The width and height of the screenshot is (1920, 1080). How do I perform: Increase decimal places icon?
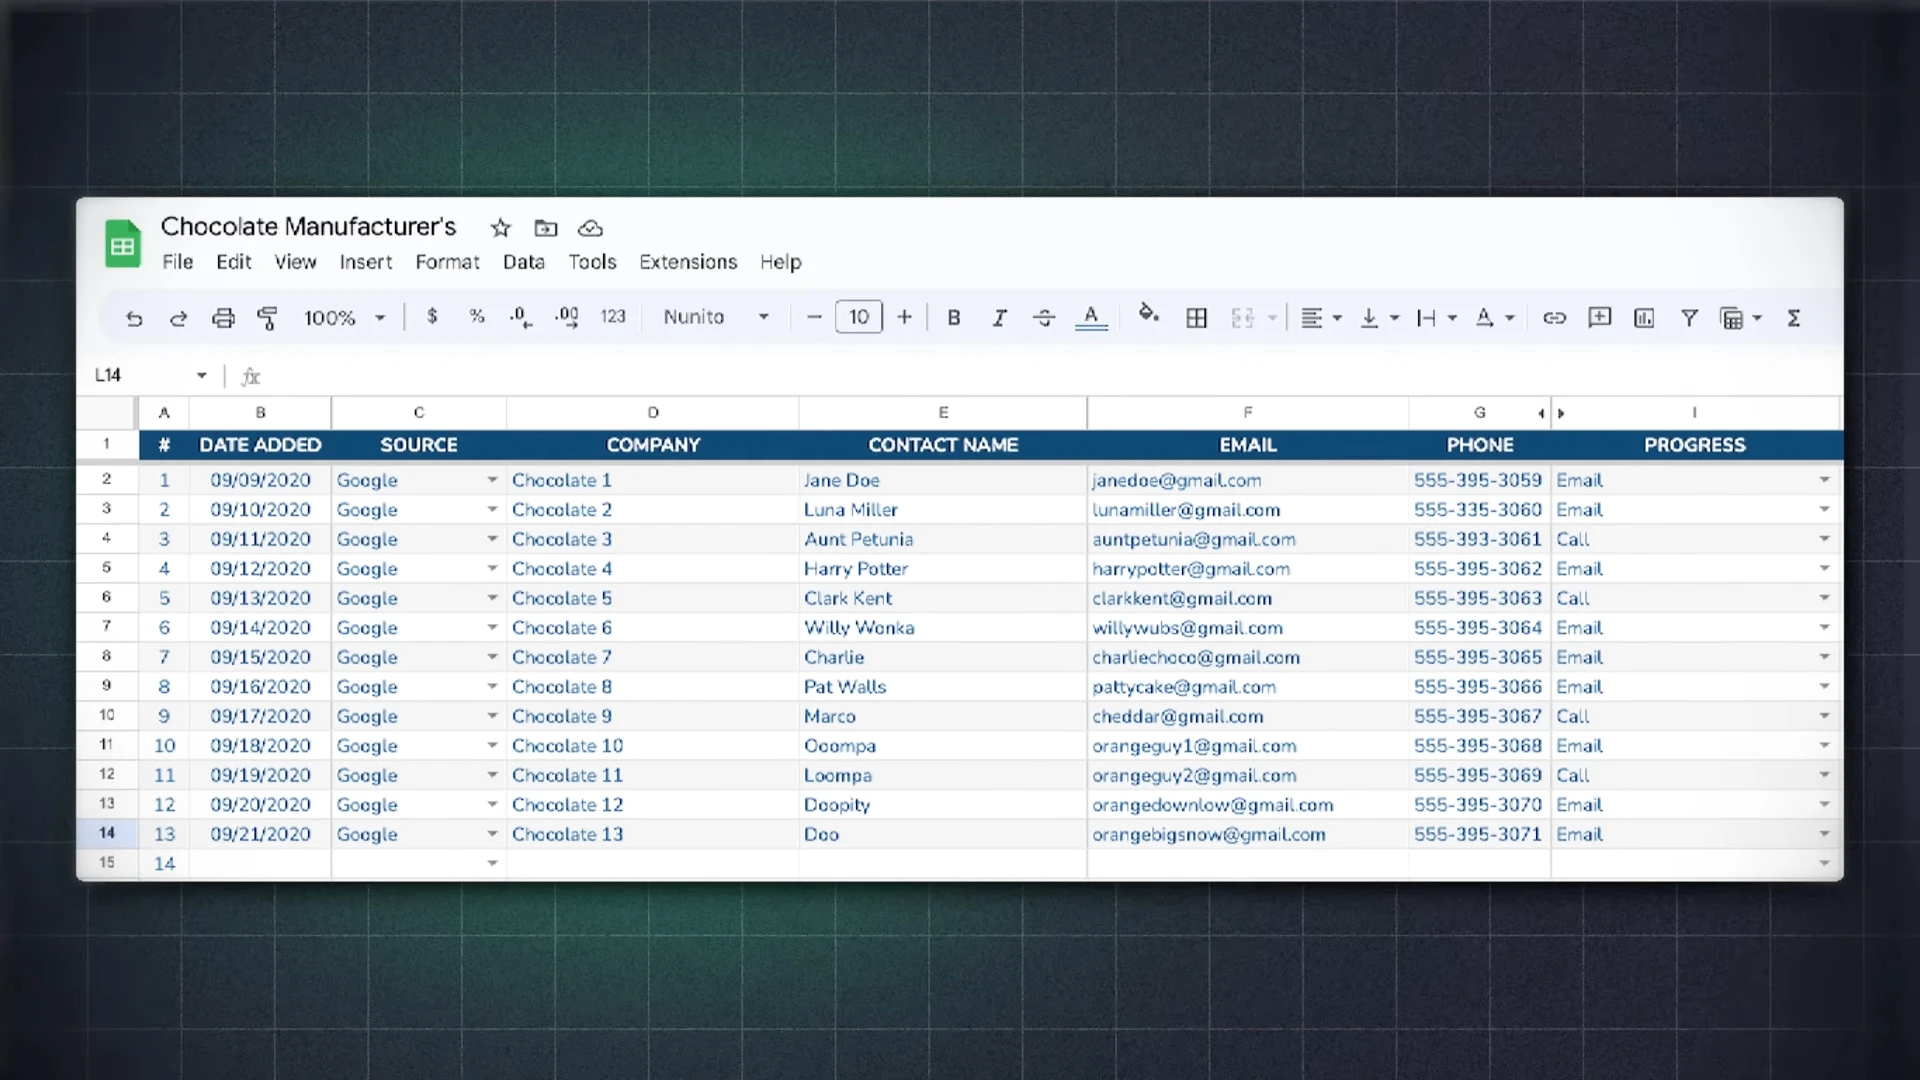tap(567, 317)
